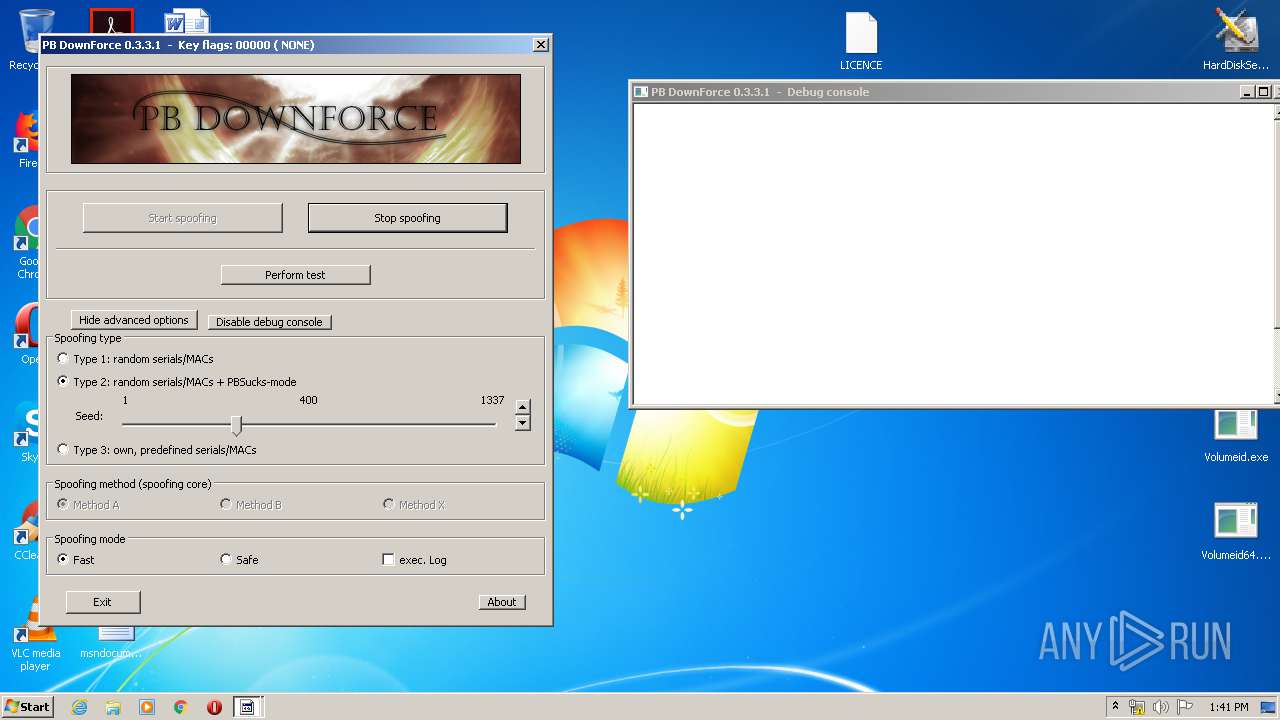Click the taskbar clock 1:41 PM
The image size is (1280, 720).
point(1228,707)
